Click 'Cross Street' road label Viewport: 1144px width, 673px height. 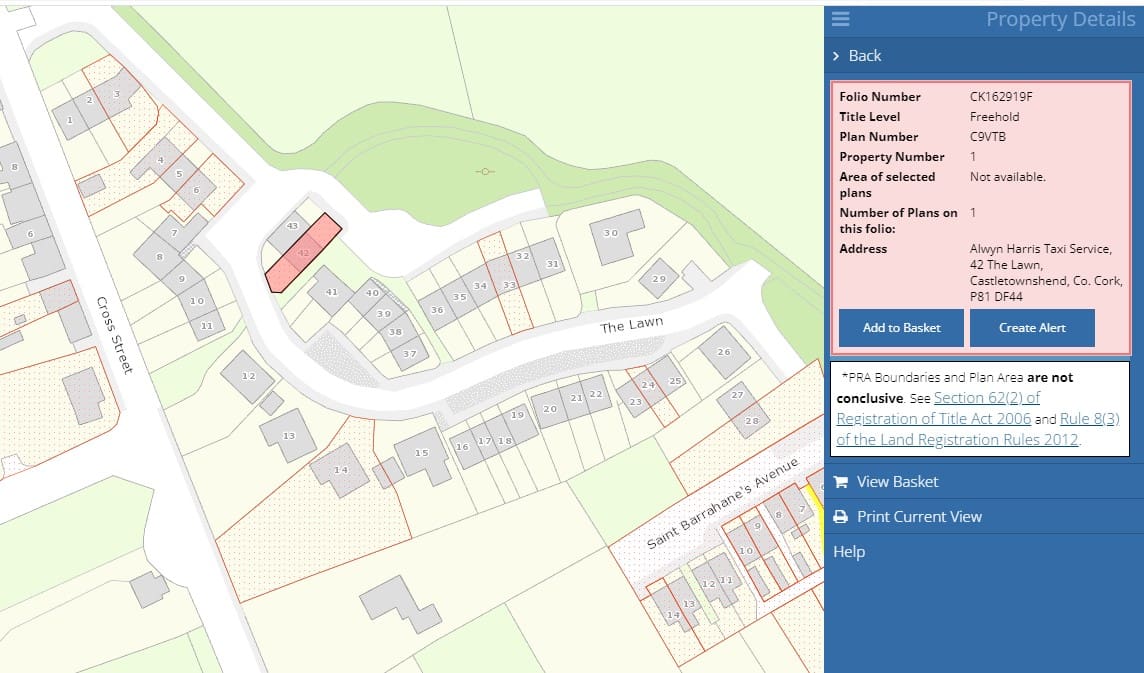point(115,335)
